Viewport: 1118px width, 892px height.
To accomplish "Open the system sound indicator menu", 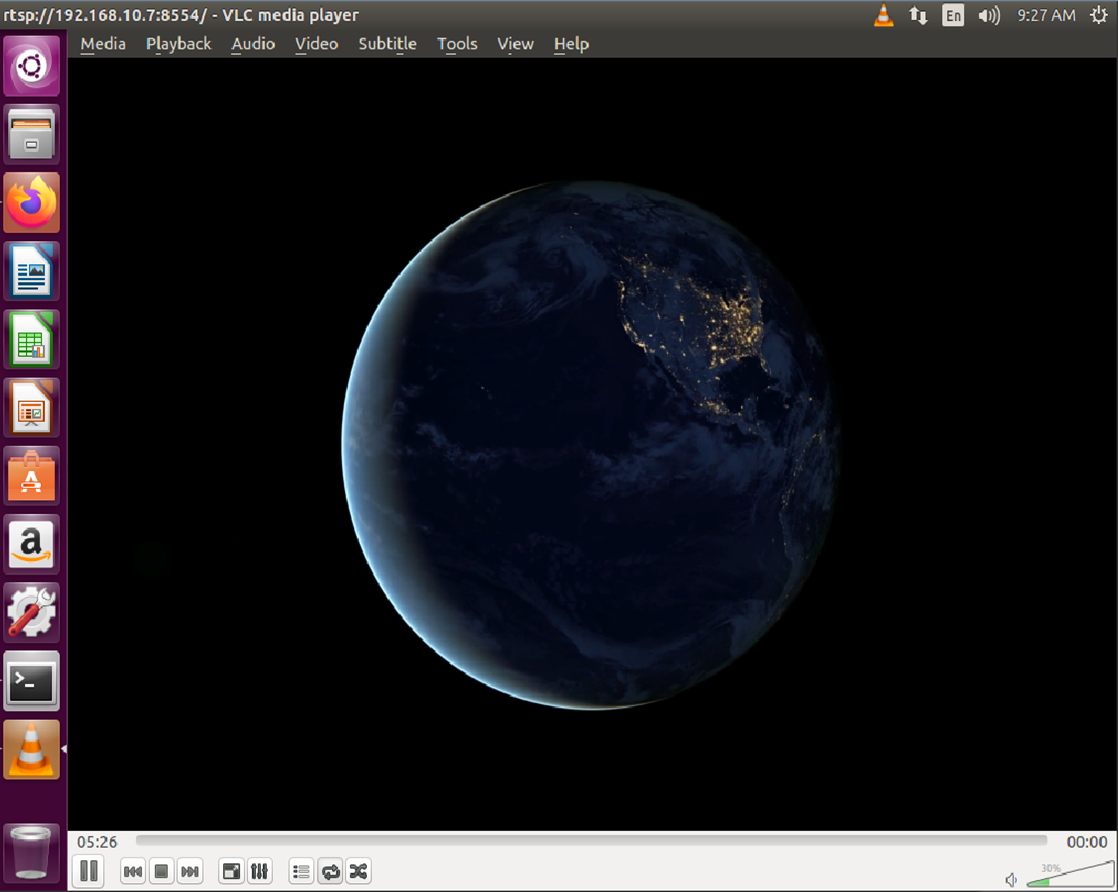I will [989, 15].
